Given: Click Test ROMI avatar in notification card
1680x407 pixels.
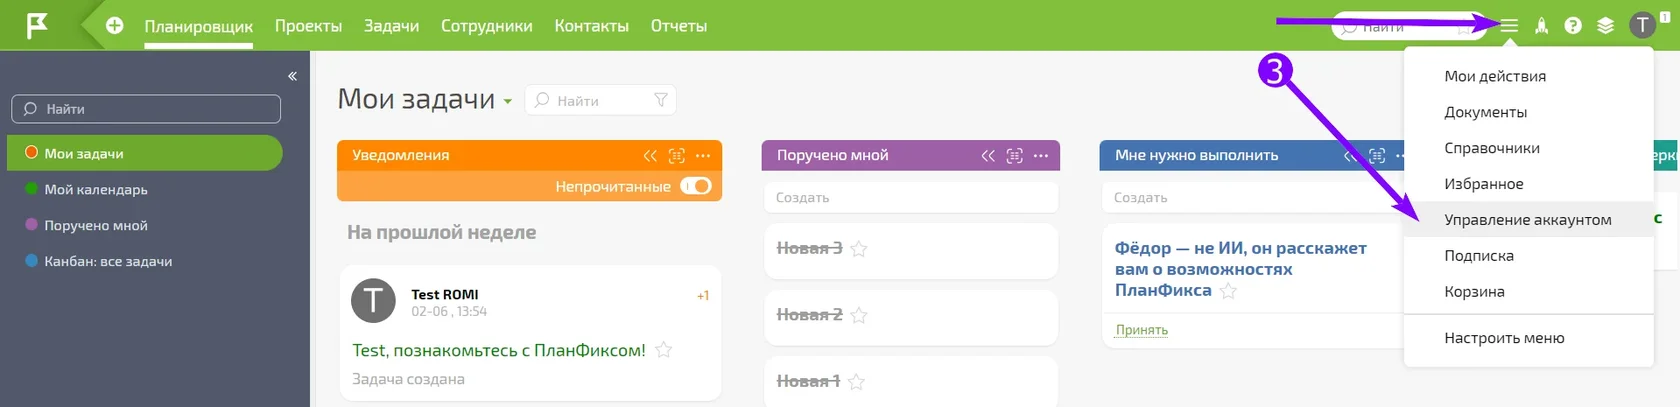Looking at the screenshot, I should pos(373,300).
